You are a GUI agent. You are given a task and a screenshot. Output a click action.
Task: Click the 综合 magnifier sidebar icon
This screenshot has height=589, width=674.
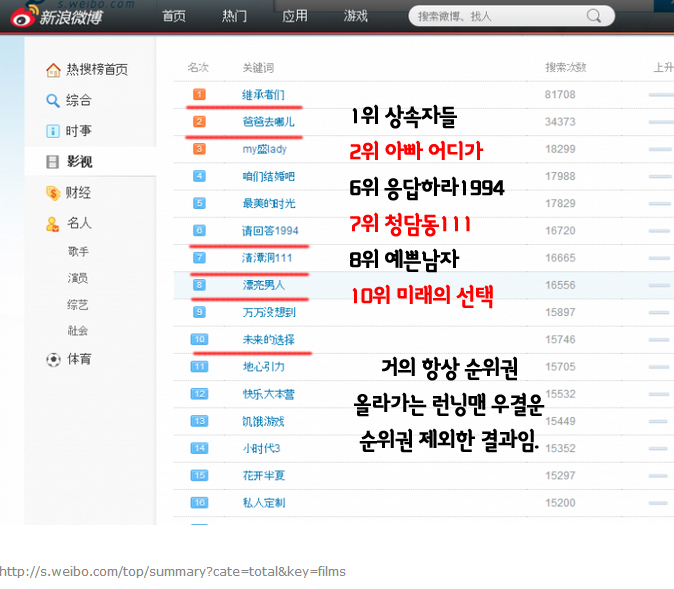coord(53,100)
